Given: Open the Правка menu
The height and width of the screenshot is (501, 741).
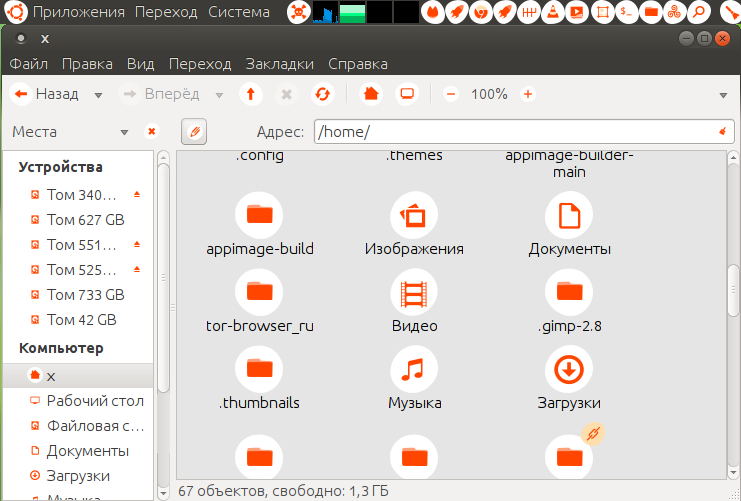Looking at the screenshot, I should tap(87, 64).
